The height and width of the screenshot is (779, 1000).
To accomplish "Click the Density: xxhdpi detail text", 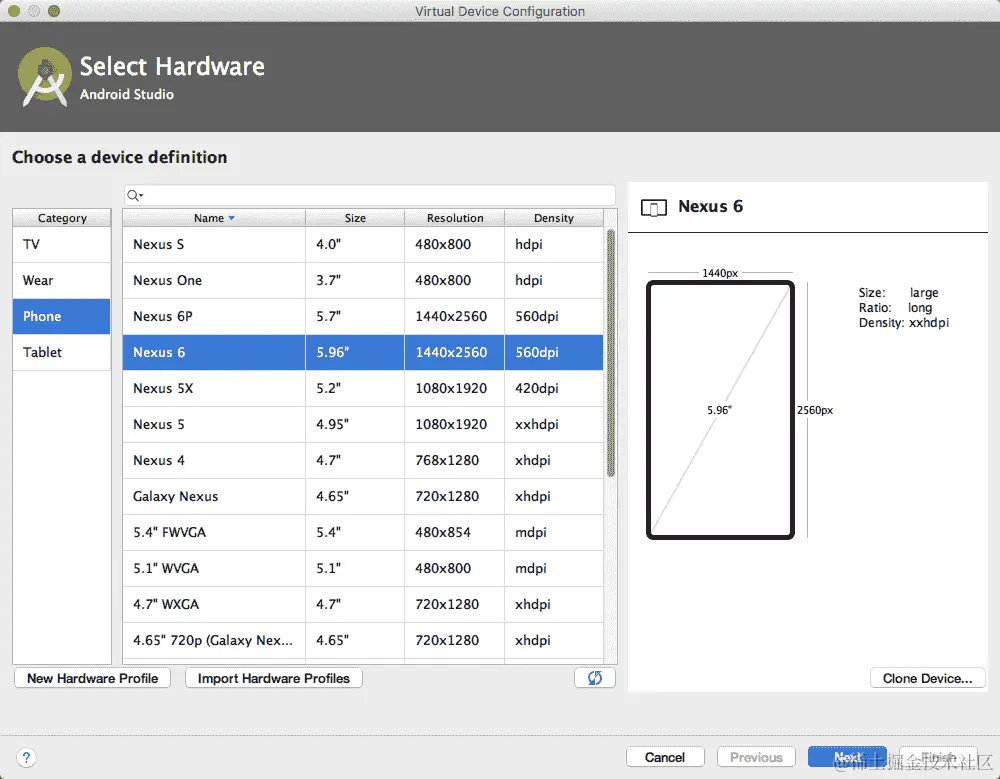I will [904, 323].
